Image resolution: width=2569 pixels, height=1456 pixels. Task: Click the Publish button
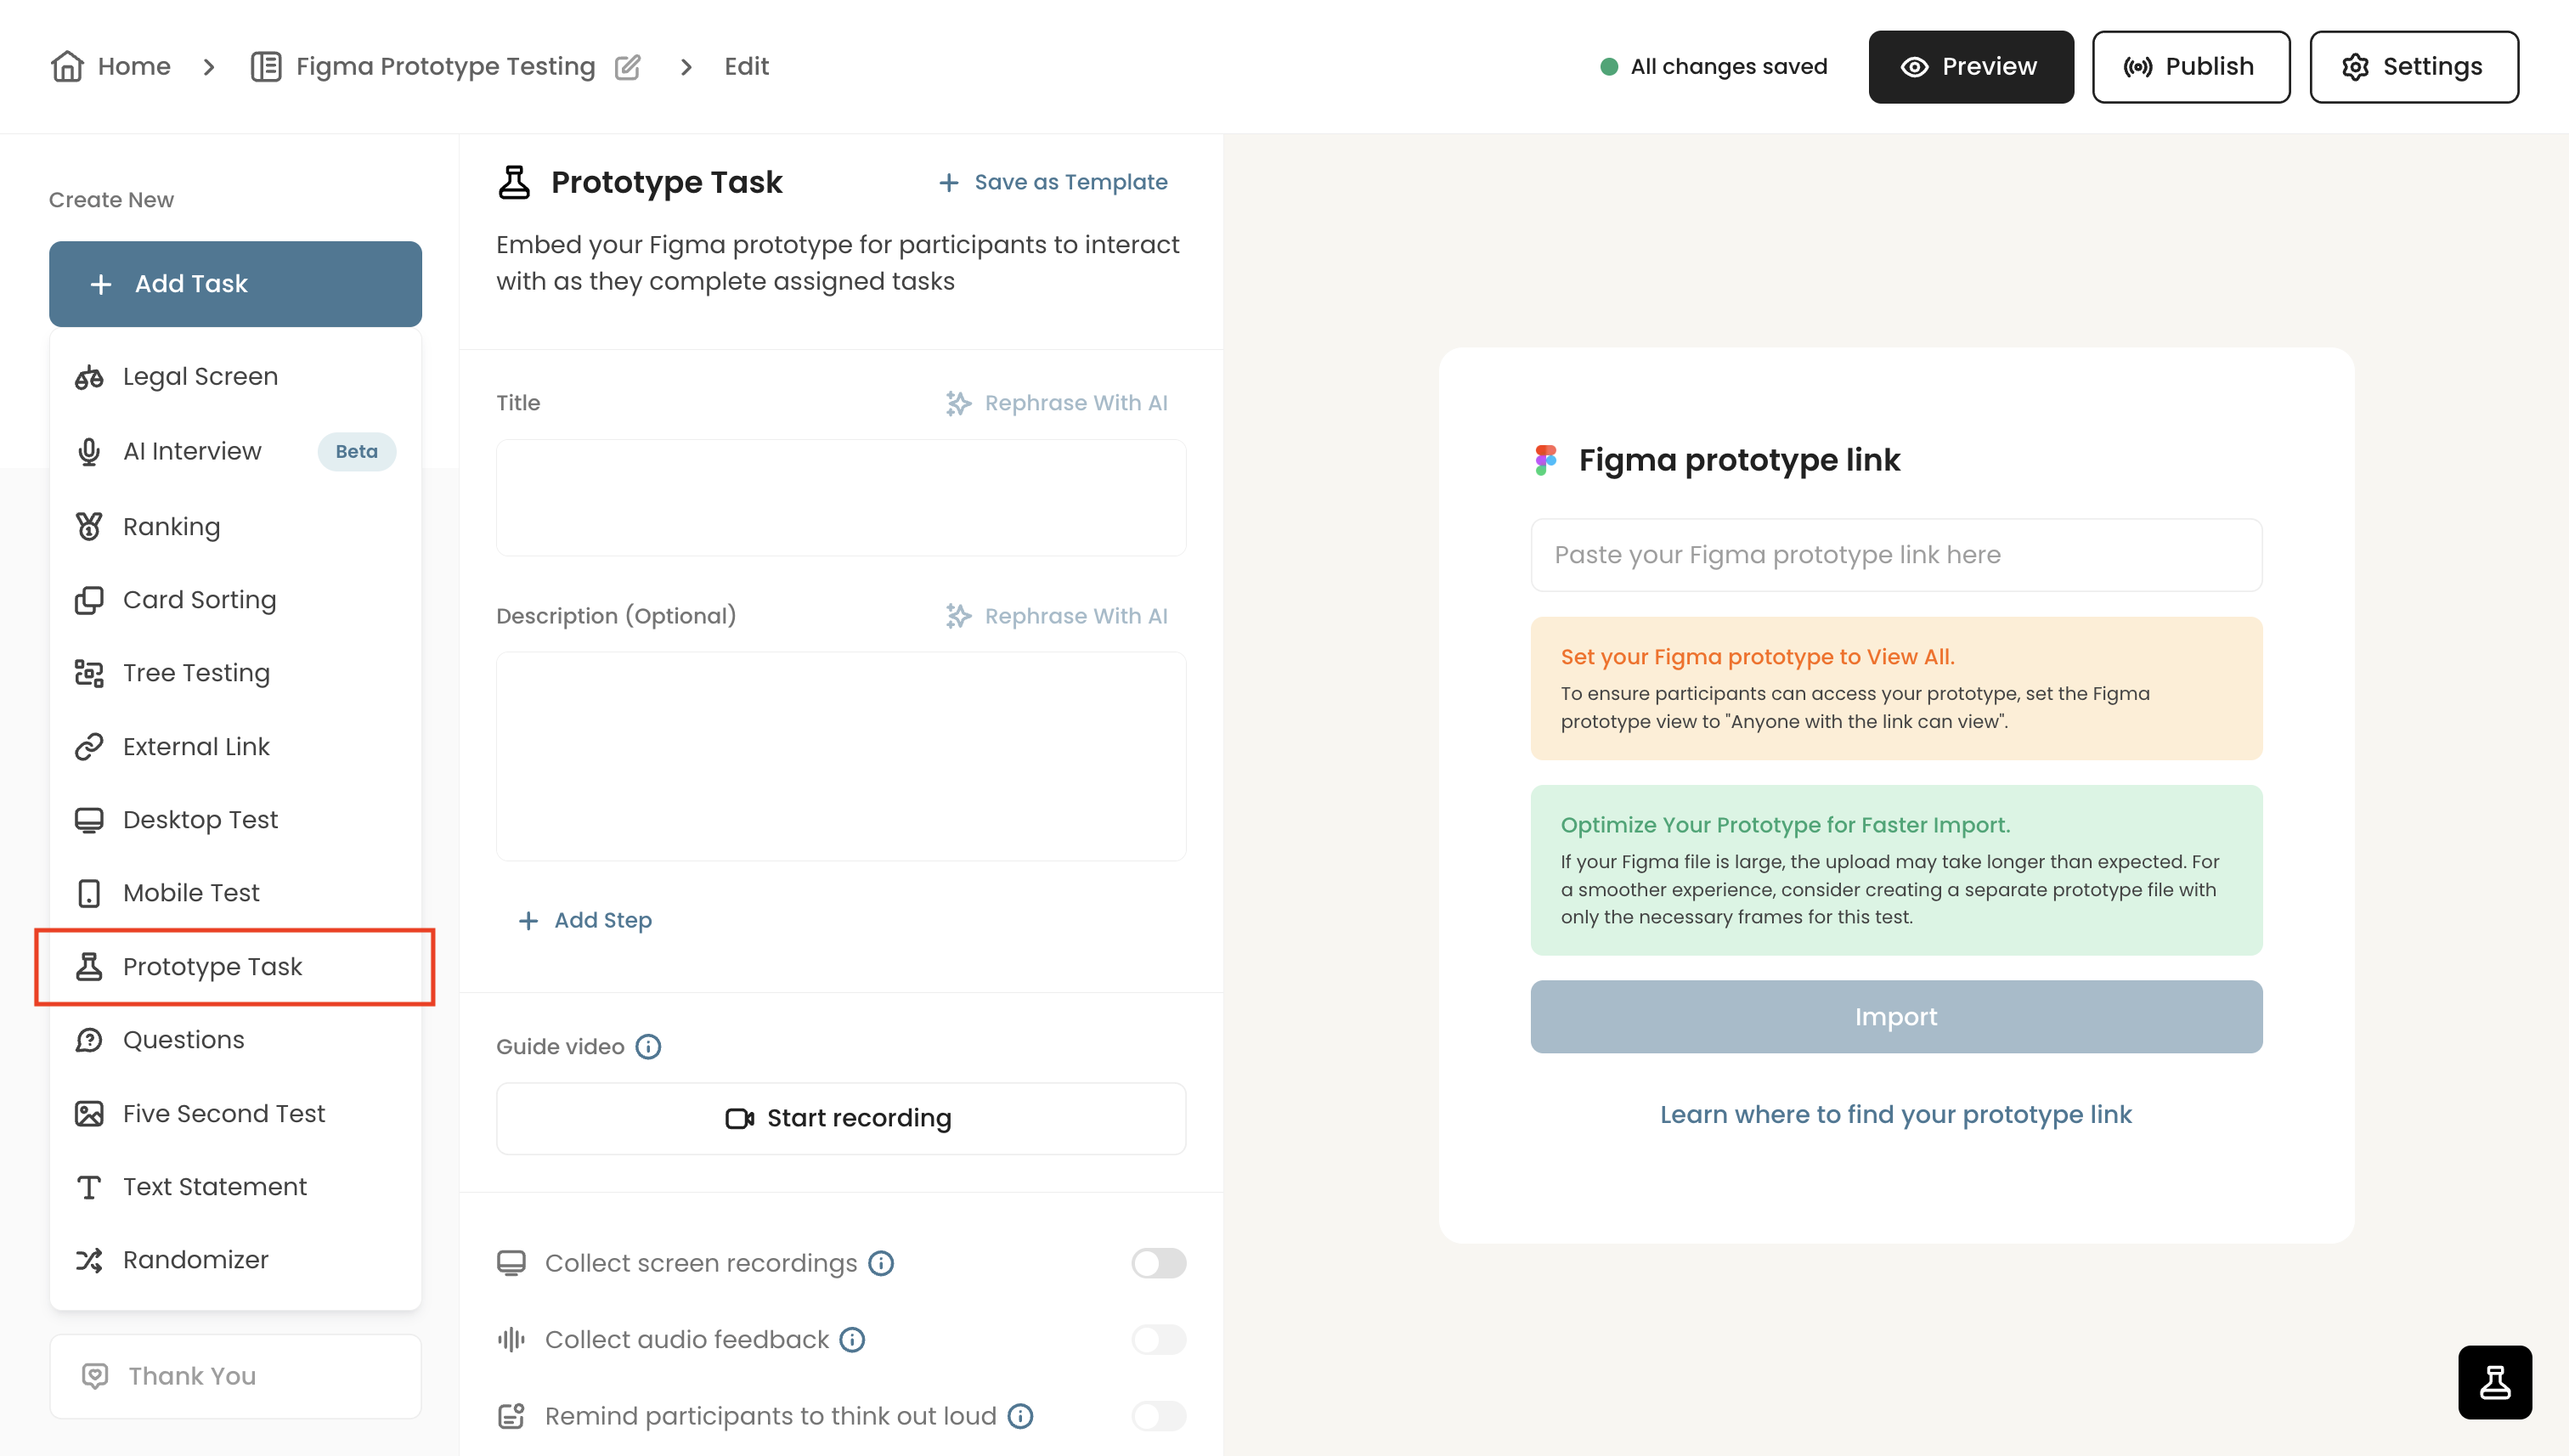pyautogui.click(x=2191, y=66)
